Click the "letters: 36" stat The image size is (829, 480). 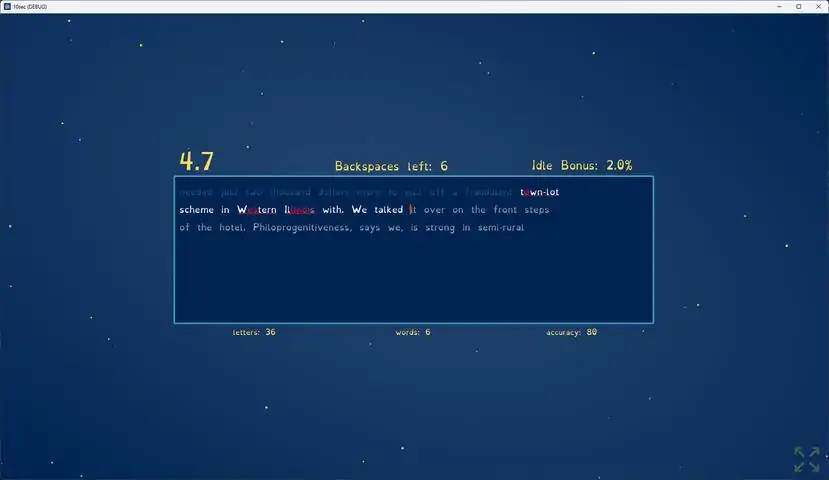tap(254, 332)
